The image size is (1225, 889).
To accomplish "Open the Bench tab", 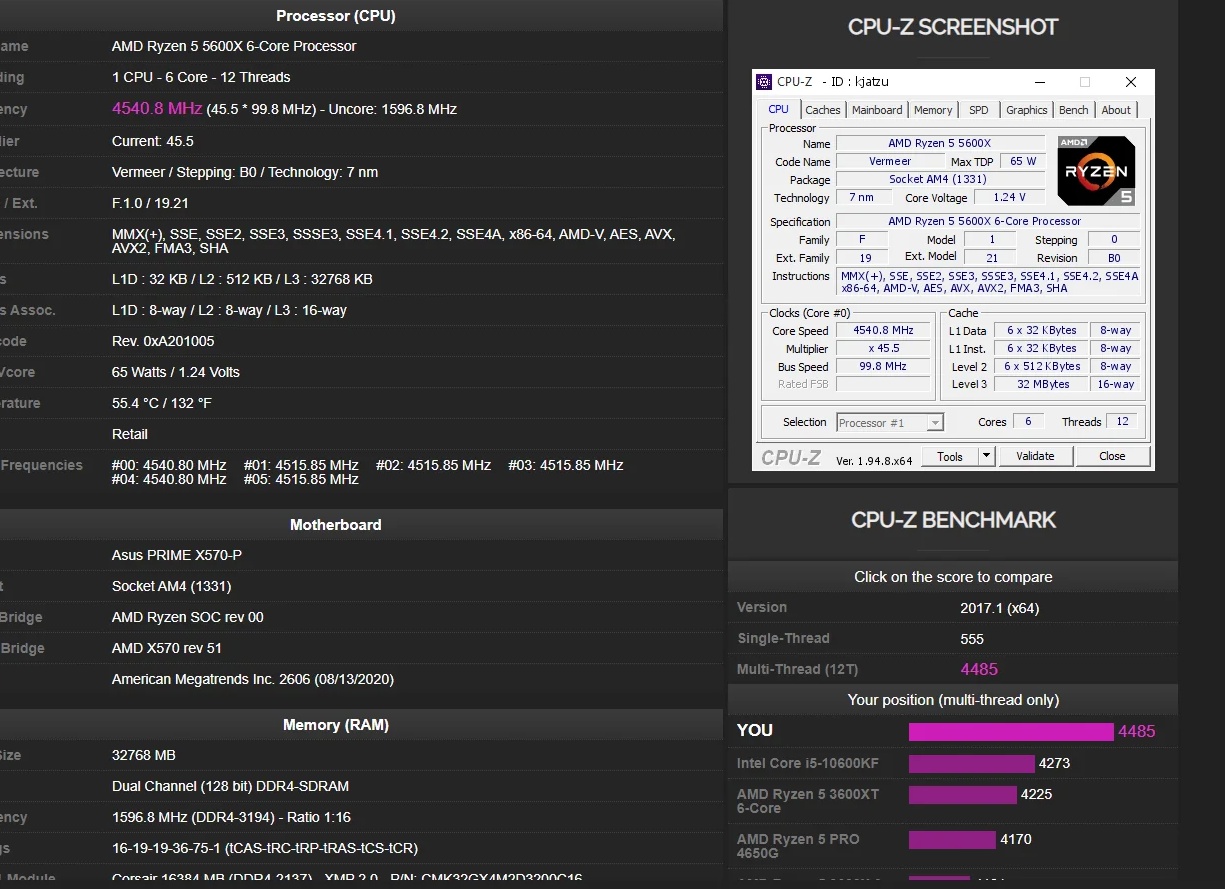I will pos(1074,110).
